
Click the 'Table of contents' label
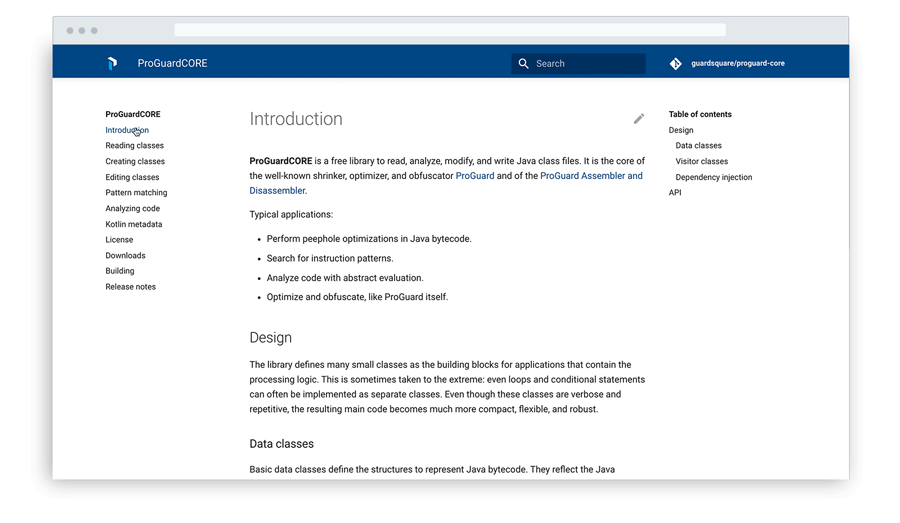point(700,114)
